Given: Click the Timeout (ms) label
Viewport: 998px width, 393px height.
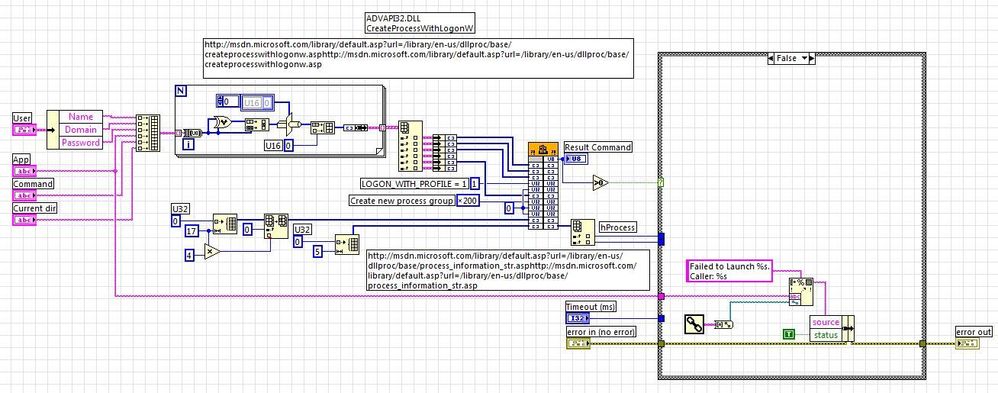Looking at the screenshot, I should pyautogui.click(x=591, y=306).
